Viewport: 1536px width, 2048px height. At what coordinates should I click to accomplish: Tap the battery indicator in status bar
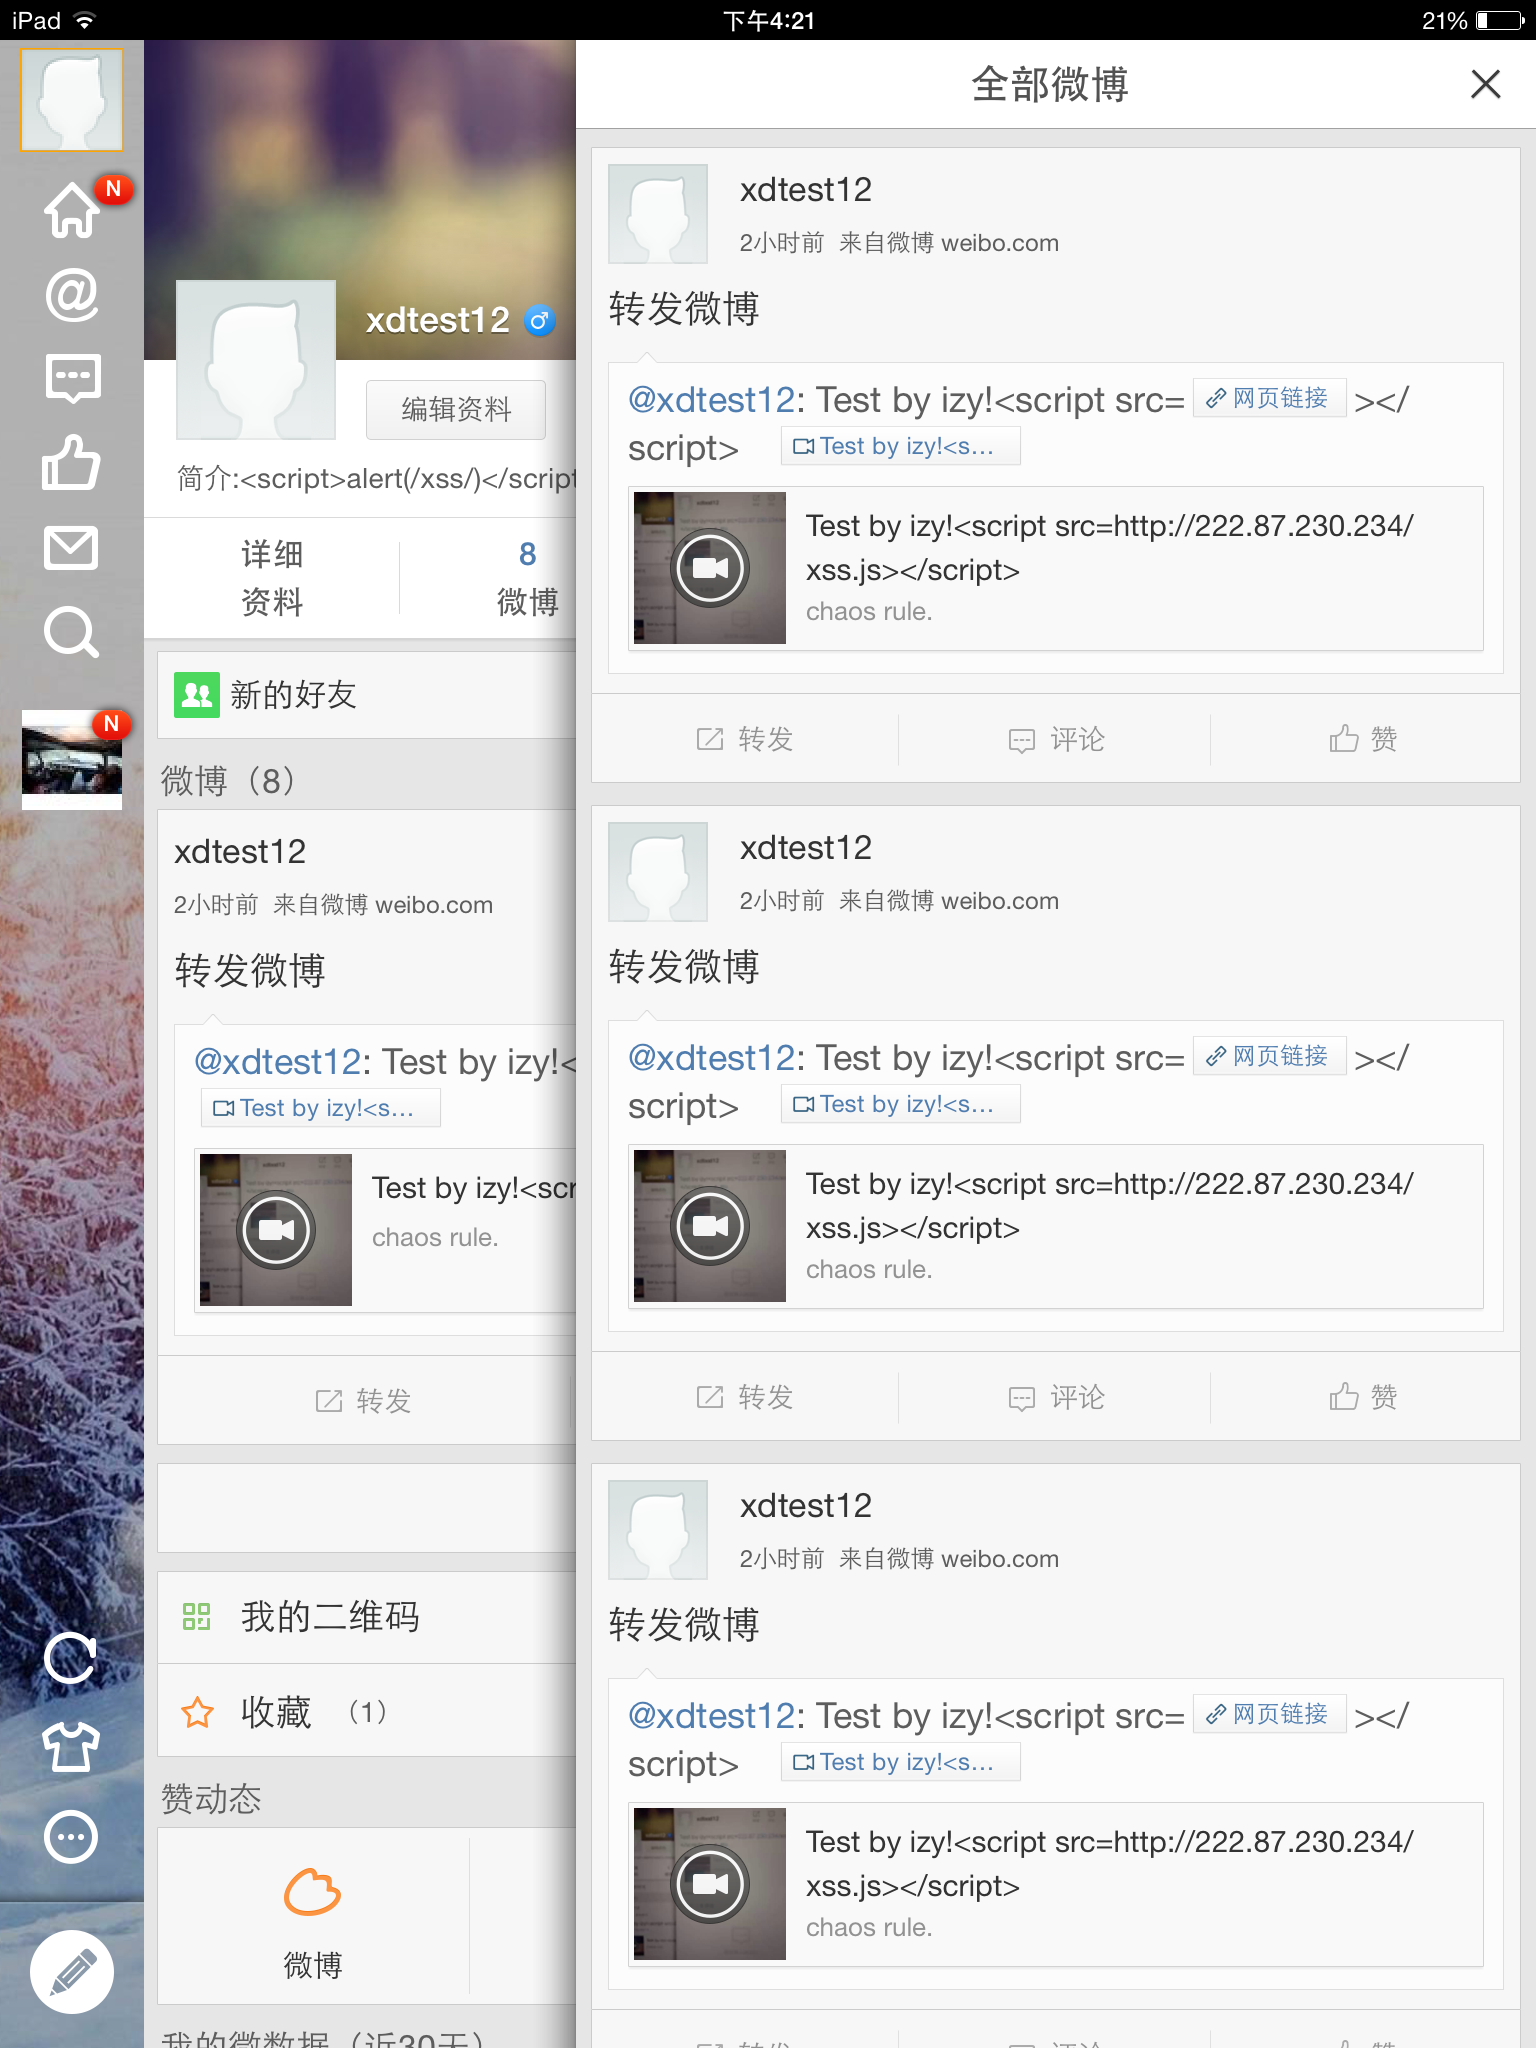click(1500, 20)
